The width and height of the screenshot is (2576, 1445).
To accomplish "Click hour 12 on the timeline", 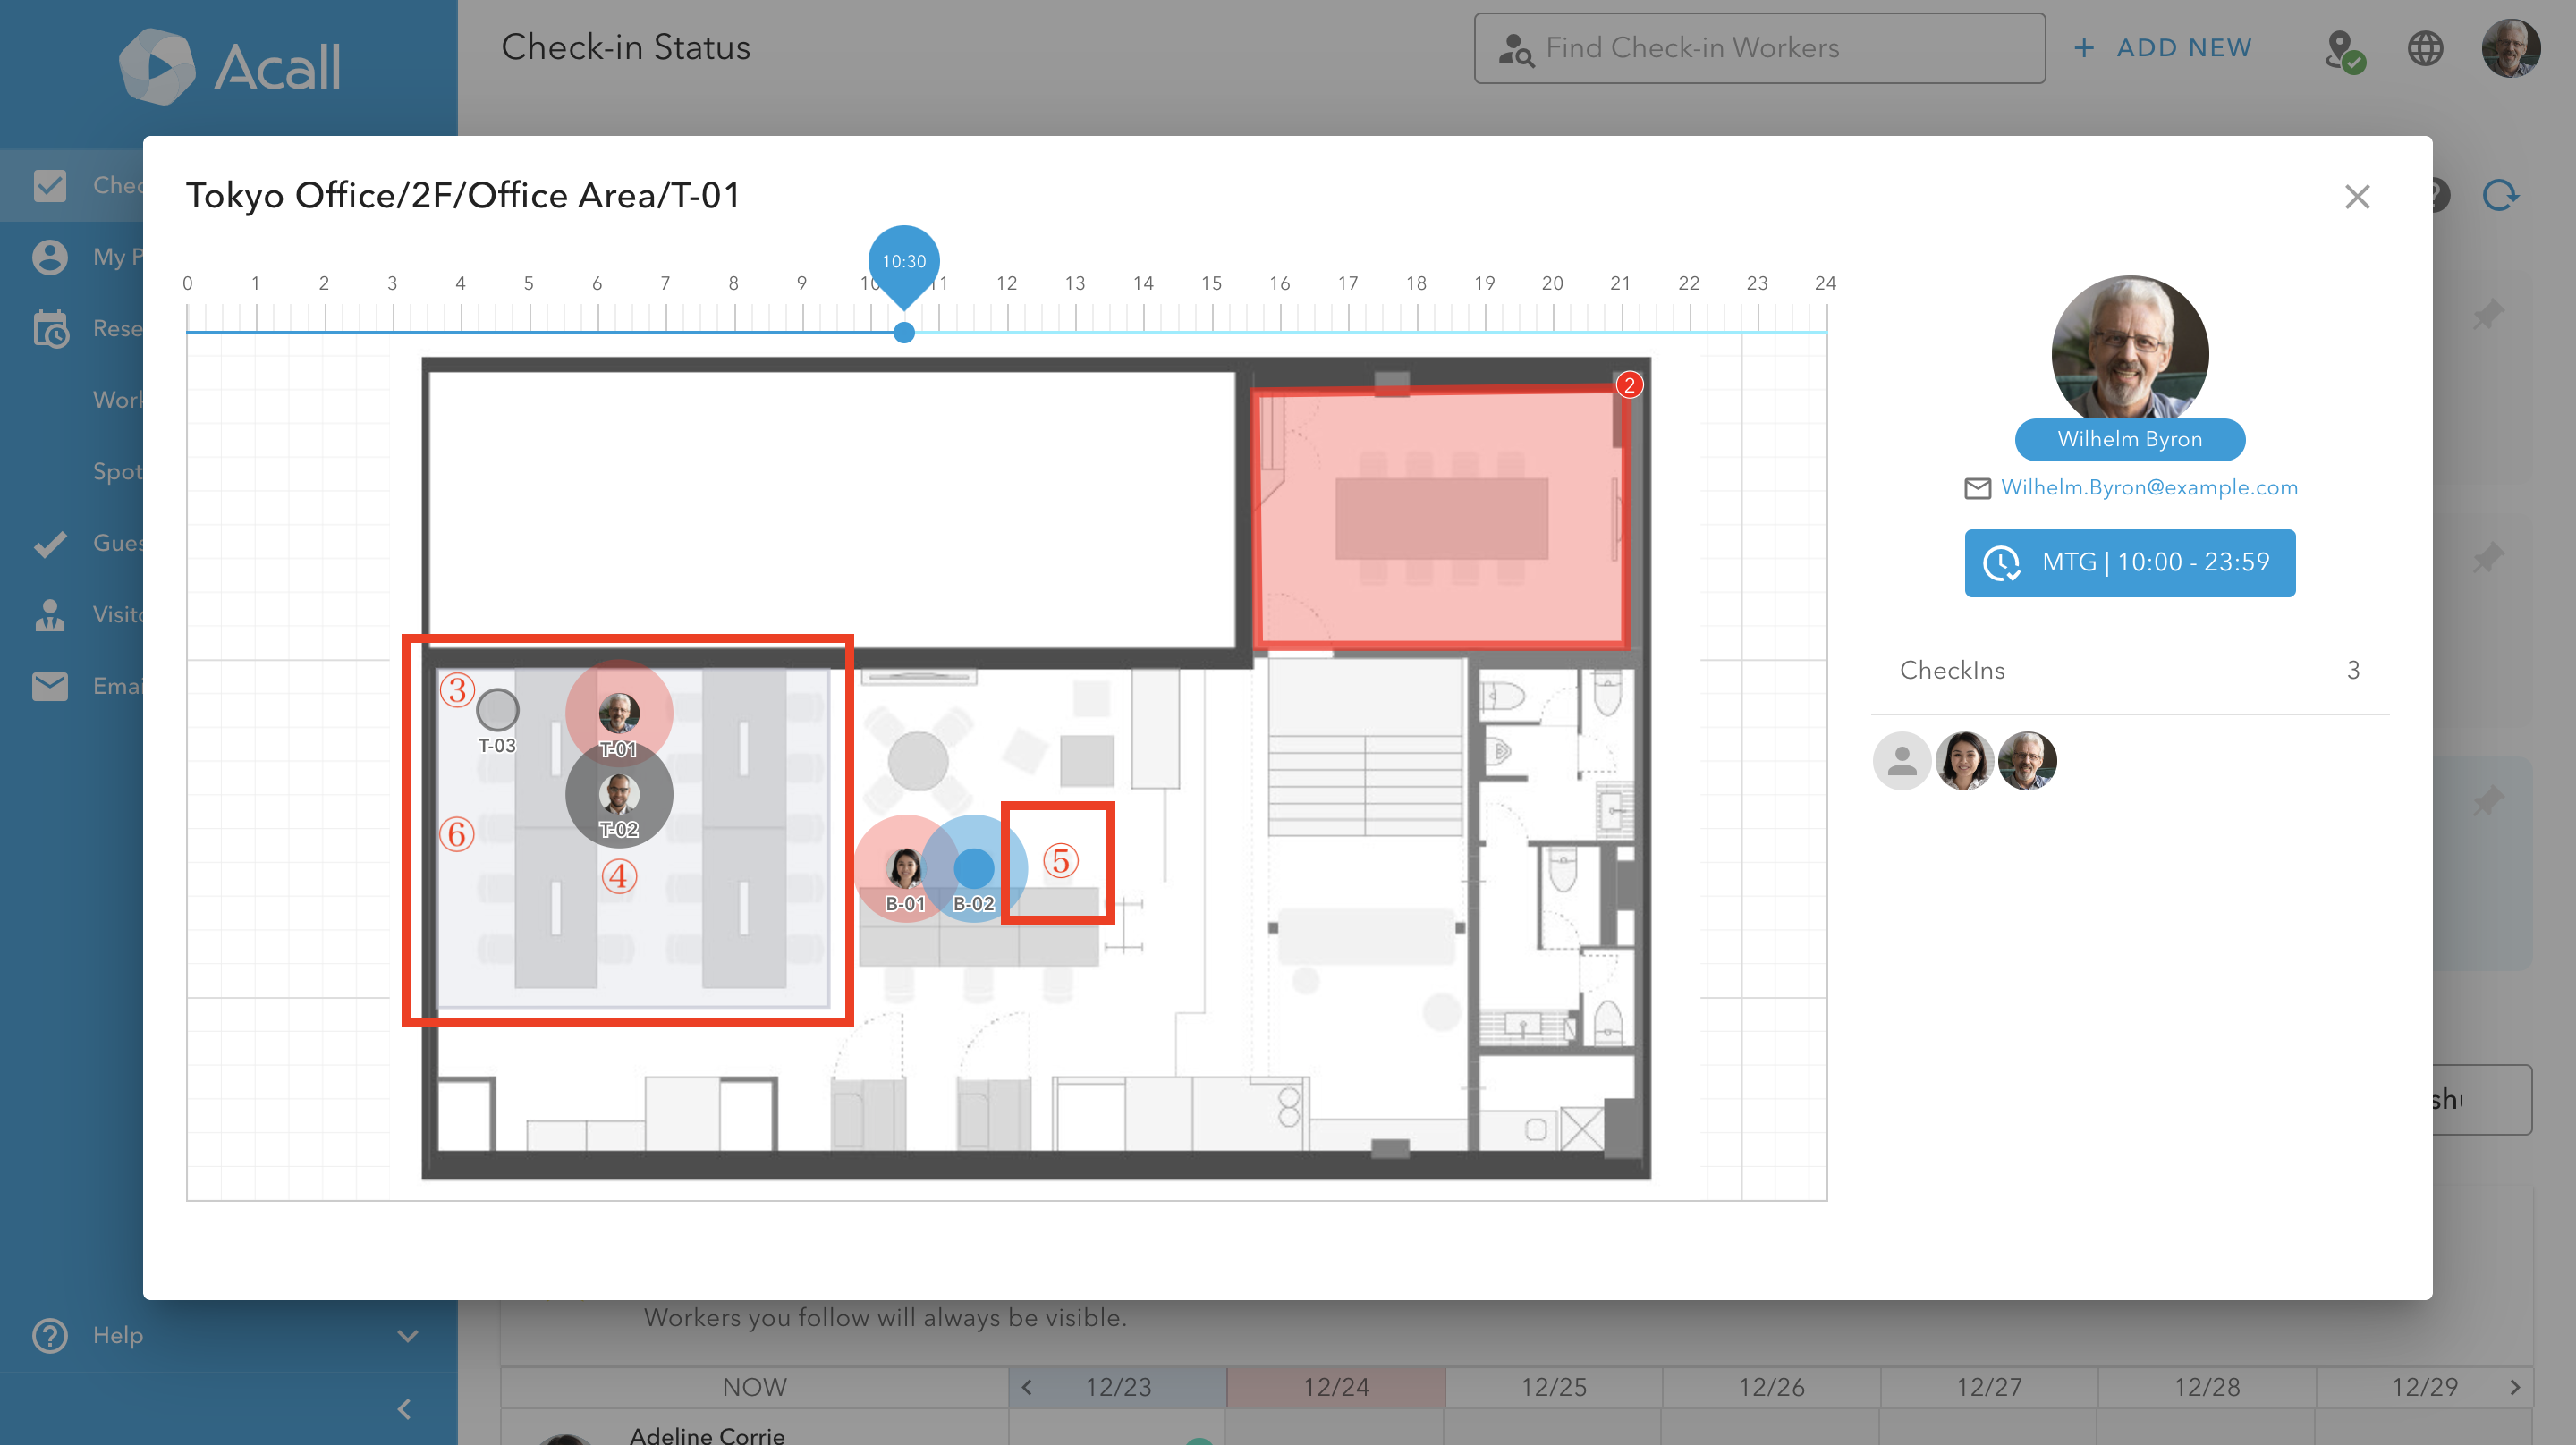I will [1006, 284].
